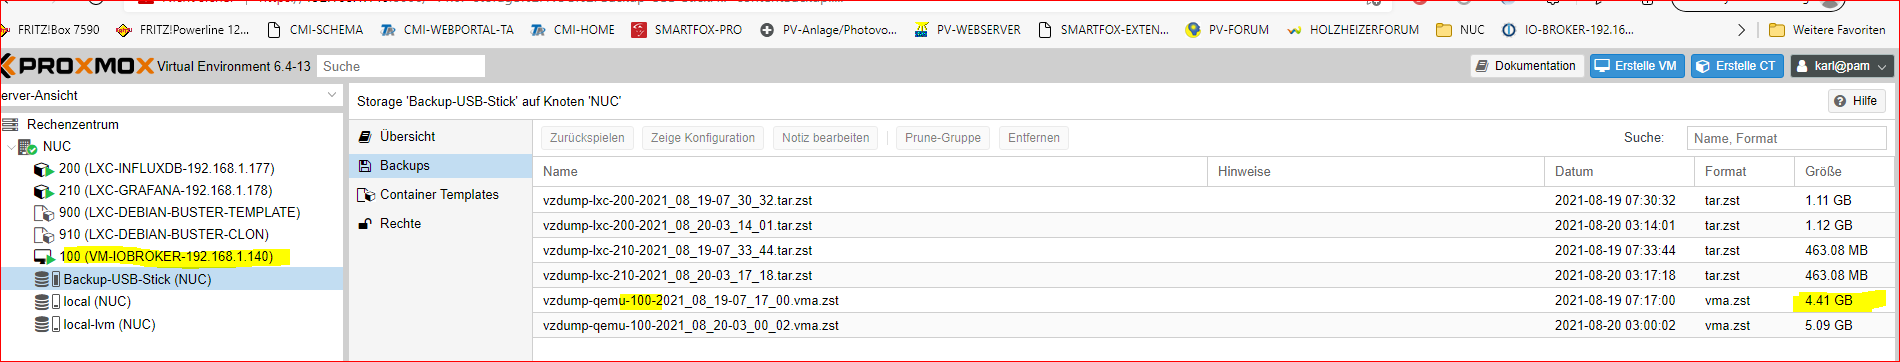
Task: Focus the Suche Name, Format field
Action: [x=1786, y=138]
